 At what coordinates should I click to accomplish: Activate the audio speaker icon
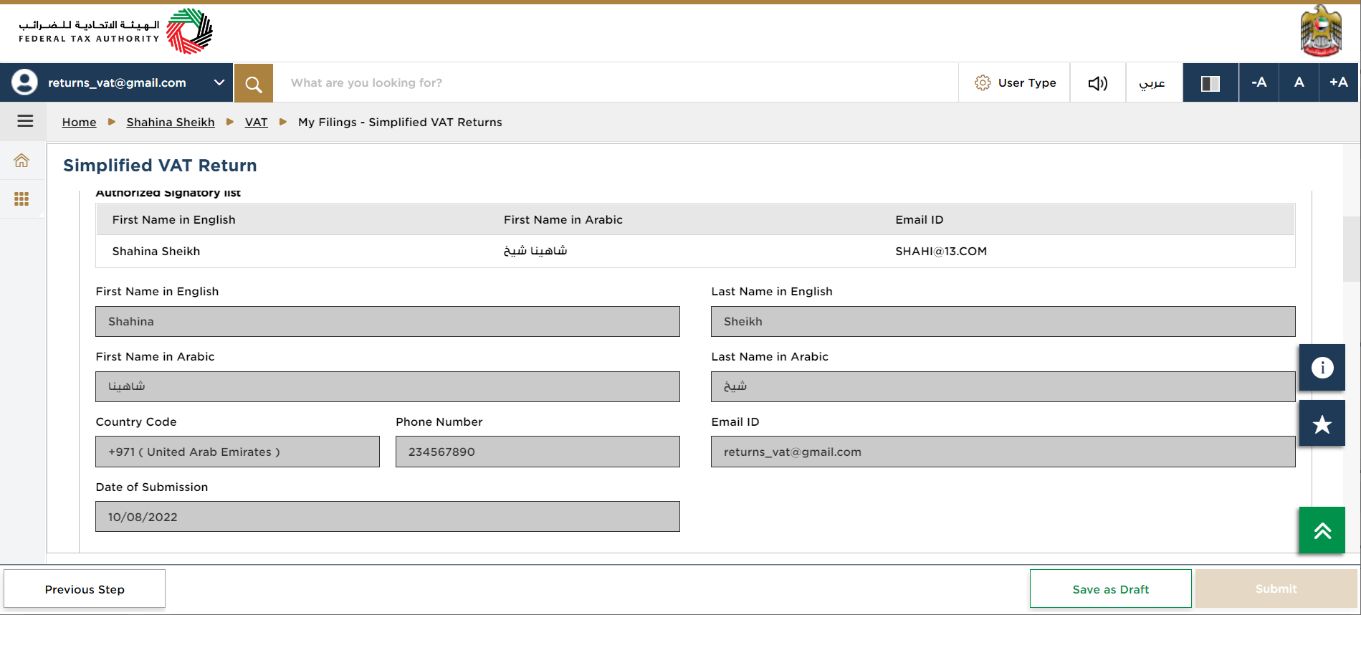click(x=1098, y=83)
